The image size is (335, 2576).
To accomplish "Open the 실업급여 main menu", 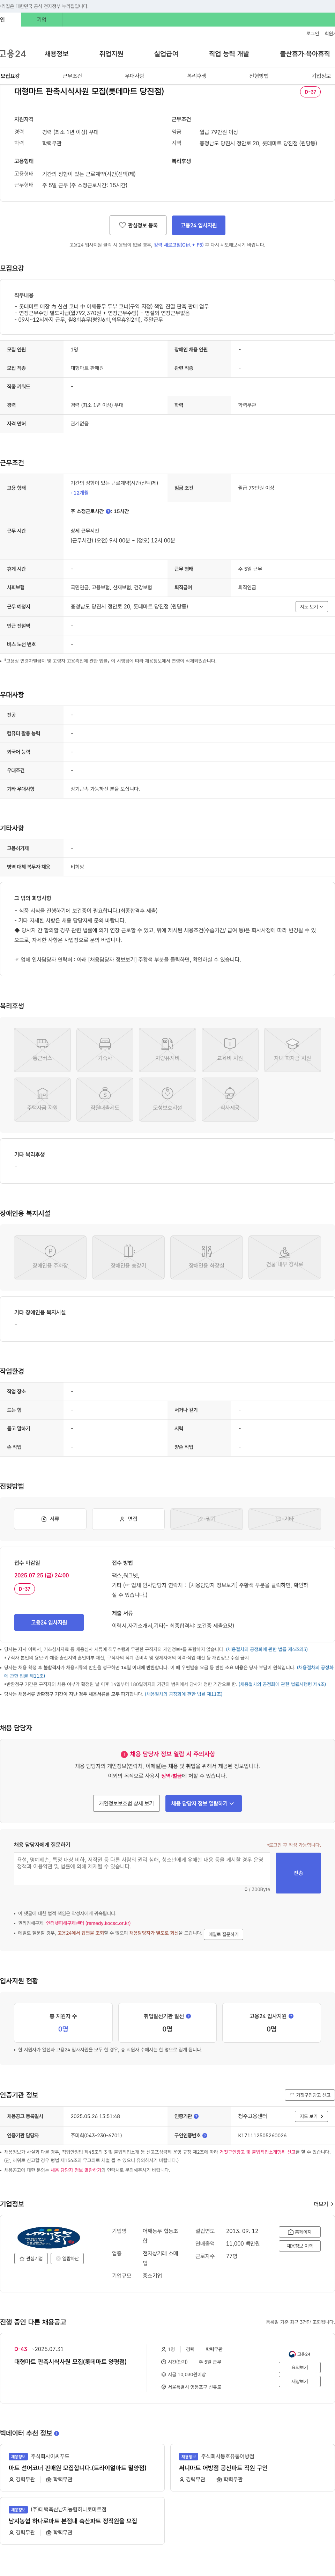I will coord(166,54).
